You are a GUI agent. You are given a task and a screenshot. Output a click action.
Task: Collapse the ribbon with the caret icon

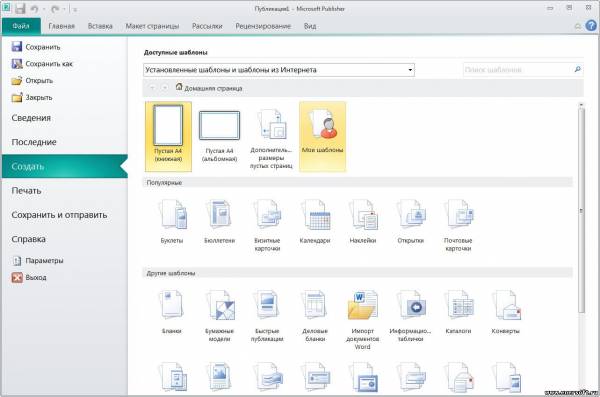[x=578, y=26]
